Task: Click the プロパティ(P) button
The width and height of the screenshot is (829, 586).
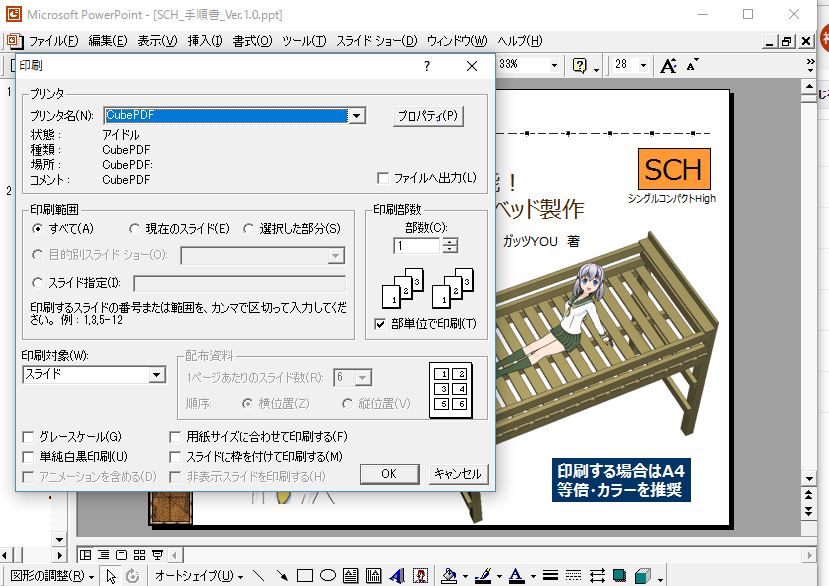Action: [x=428, y=116]
